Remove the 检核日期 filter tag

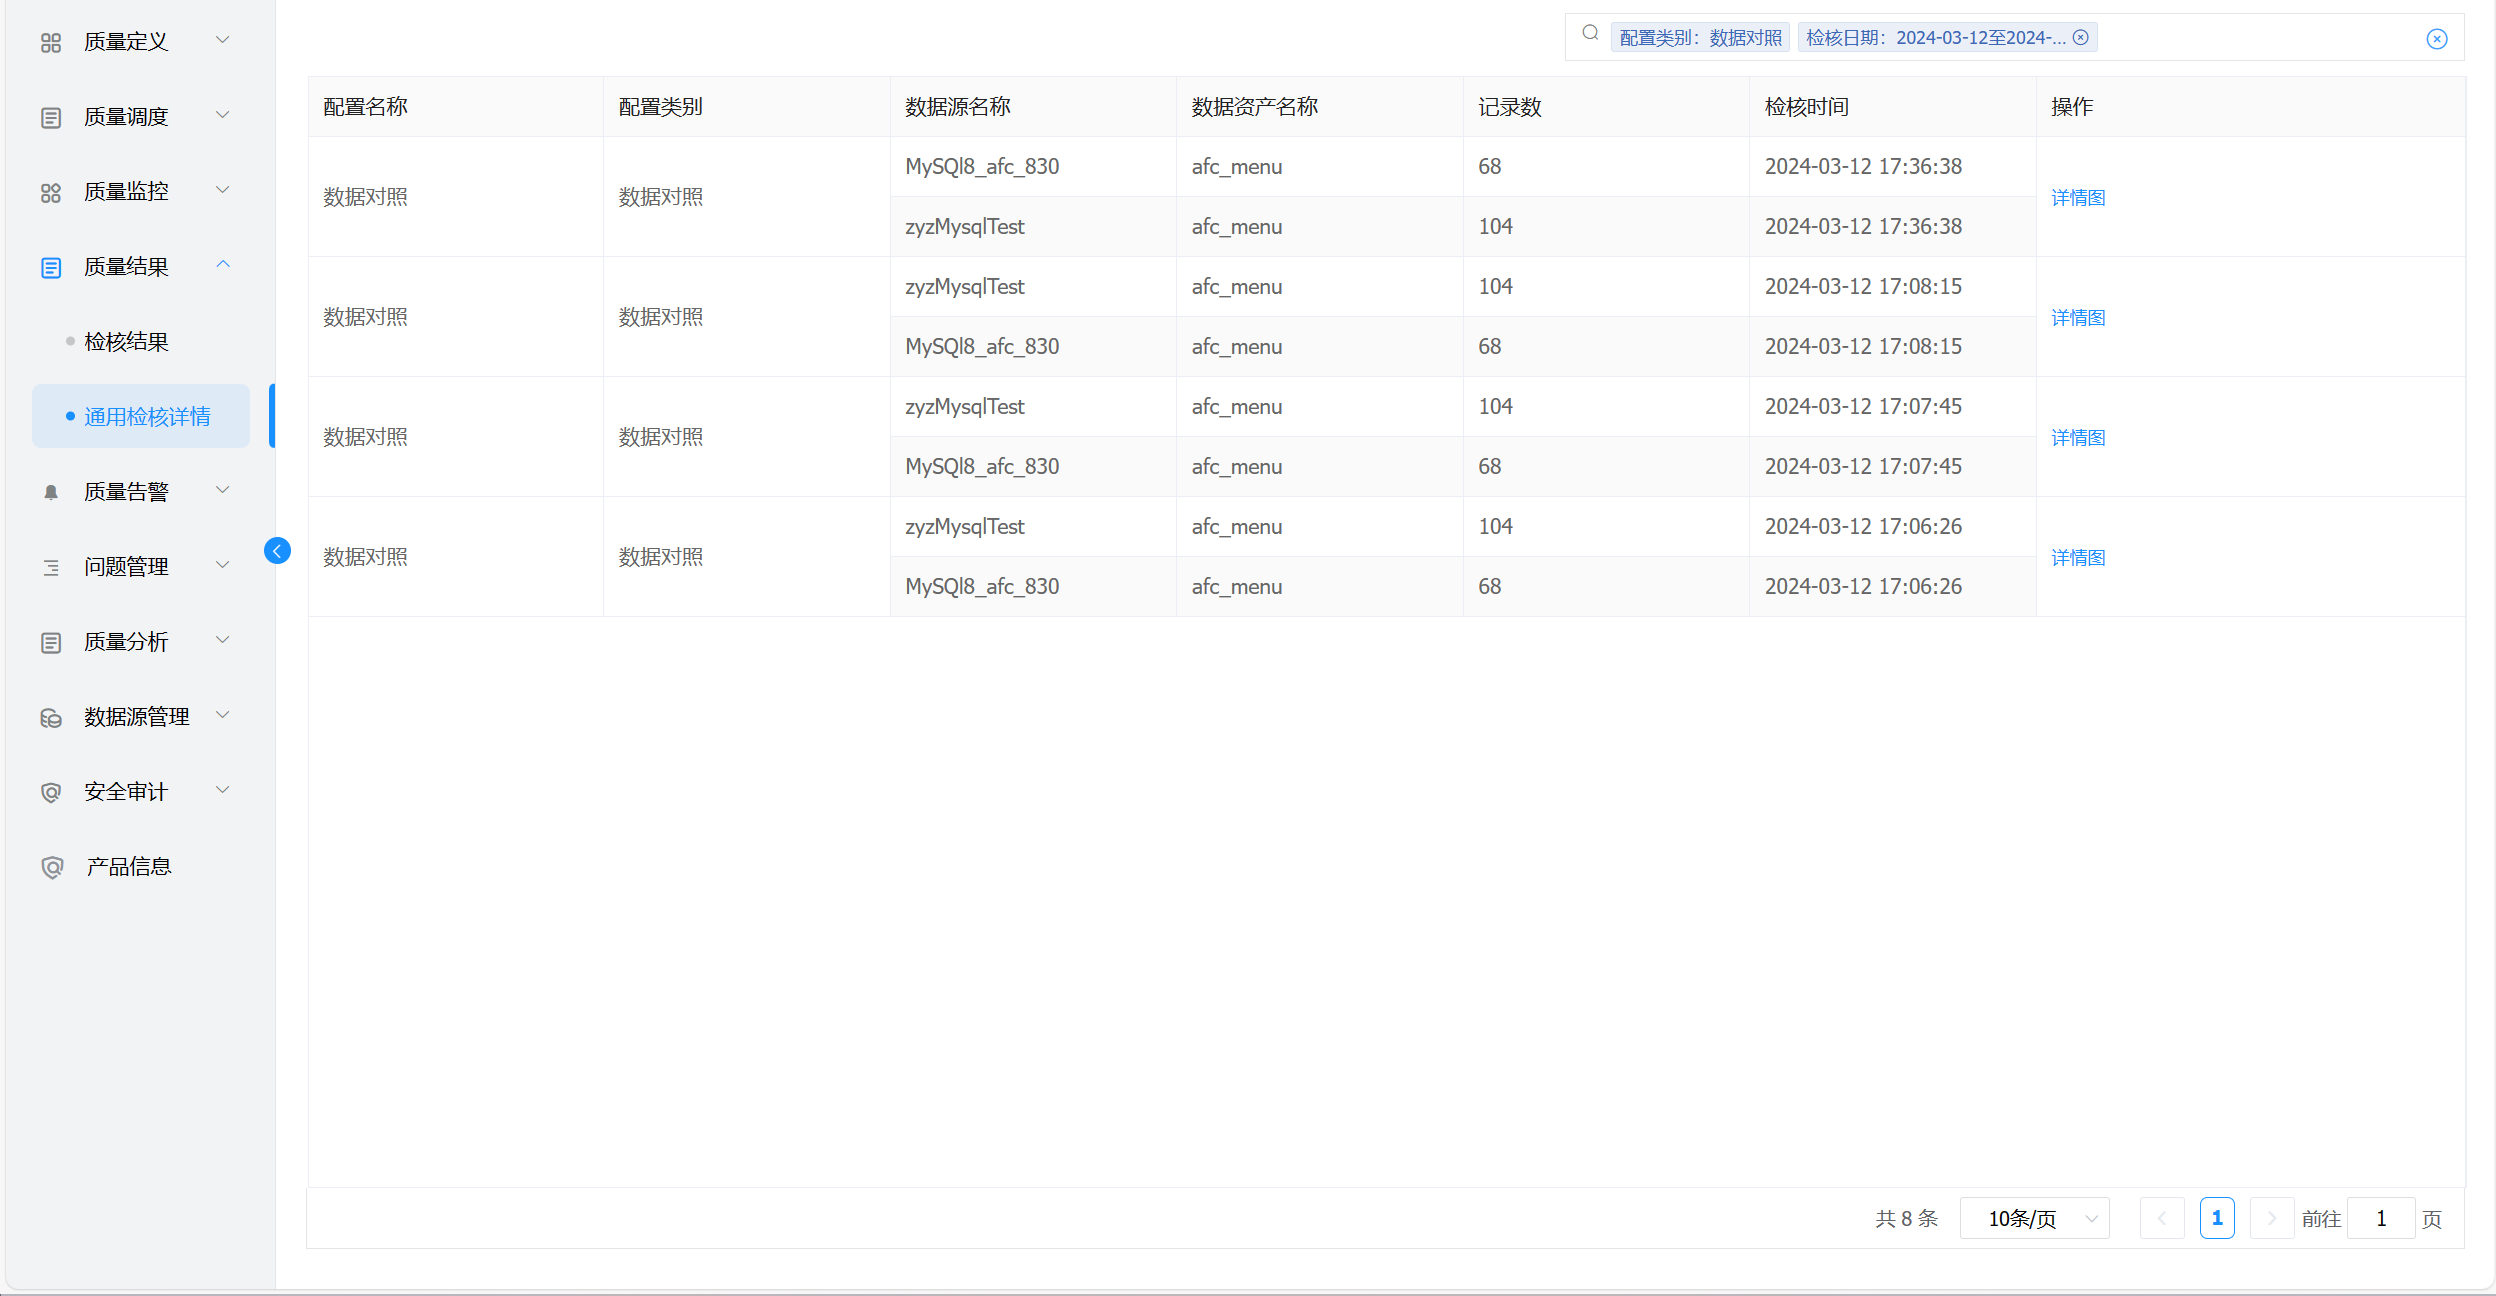coord(2081,37)
